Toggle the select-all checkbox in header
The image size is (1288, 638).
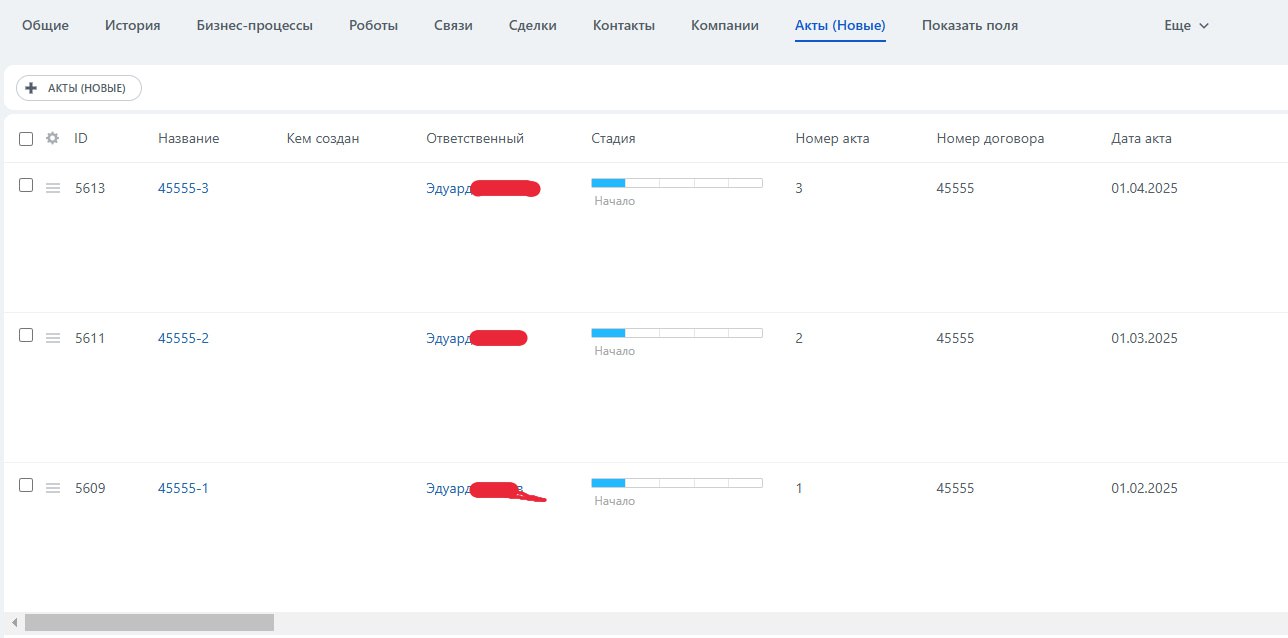(26, 139)
